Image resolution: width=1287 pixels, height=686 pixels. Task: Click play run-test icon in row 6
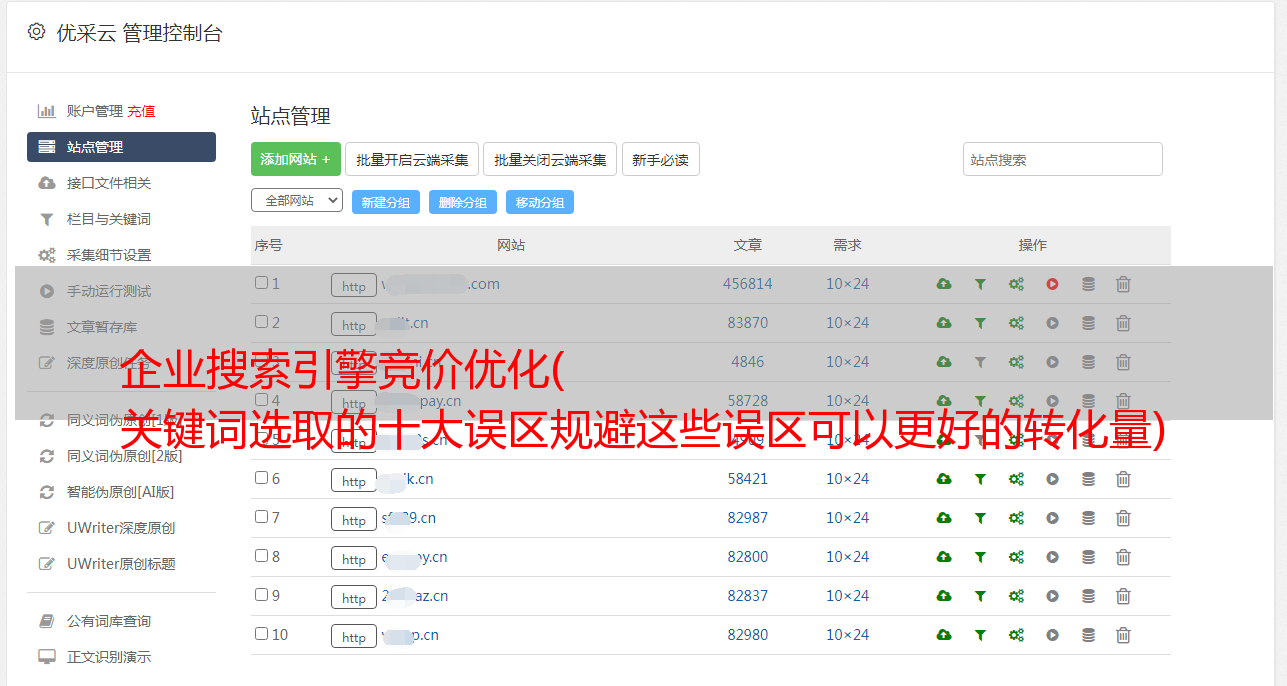coord(1052,479)
